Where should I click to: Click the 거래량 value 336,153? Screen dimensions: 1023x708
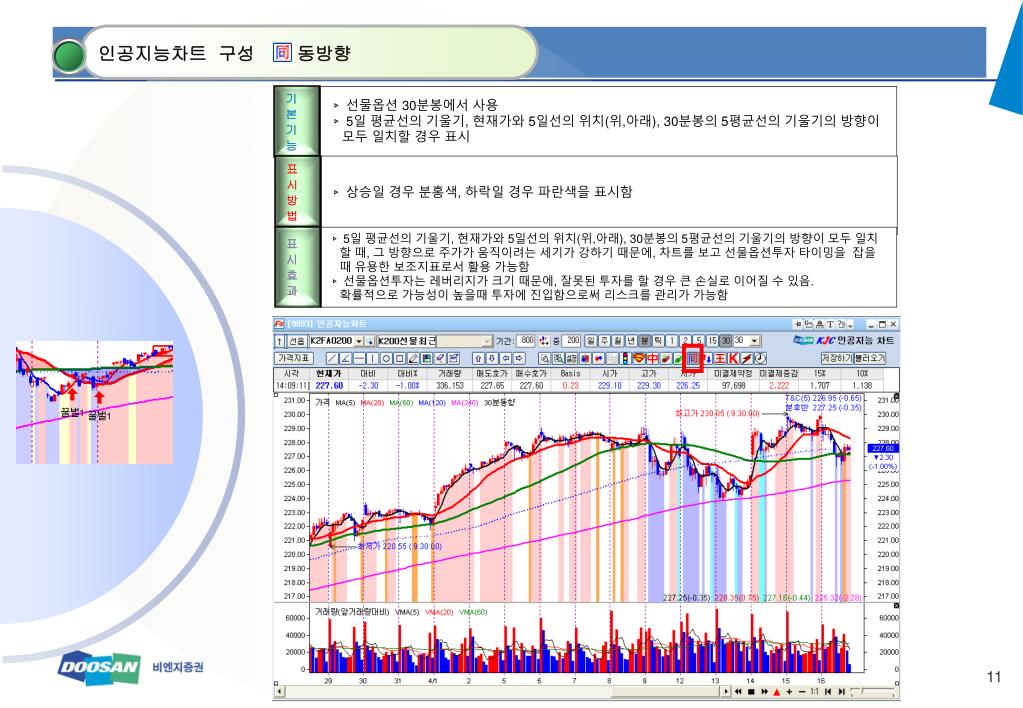pyautogui.click(x=450, y=386)
